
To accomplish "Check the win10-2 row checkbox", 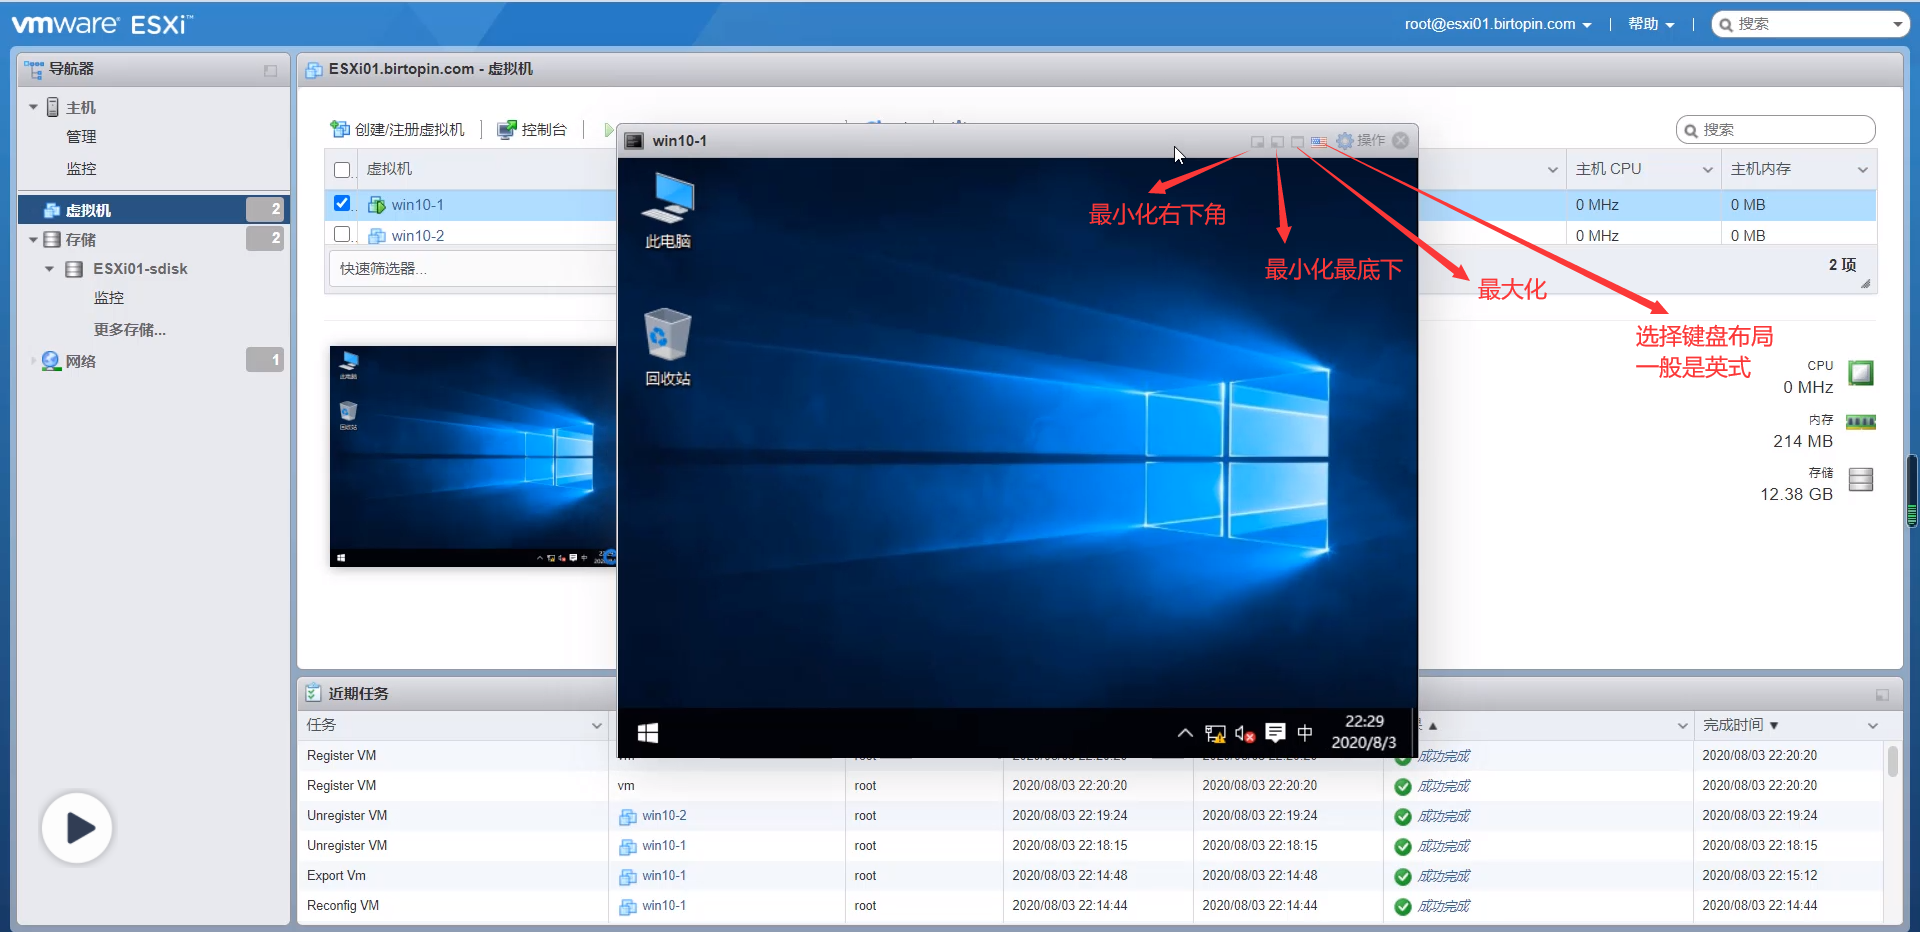I will (x=342, y=234).
